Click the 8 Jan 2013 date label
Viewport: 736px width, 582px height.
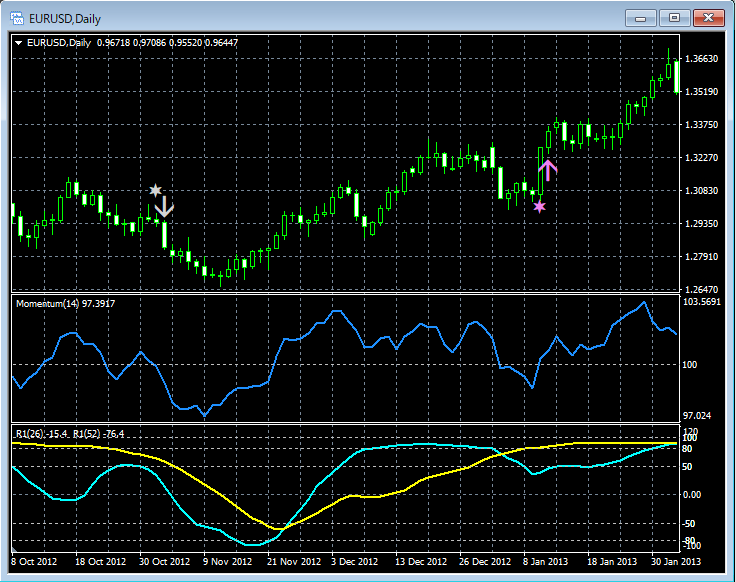[x=548, y=562]
